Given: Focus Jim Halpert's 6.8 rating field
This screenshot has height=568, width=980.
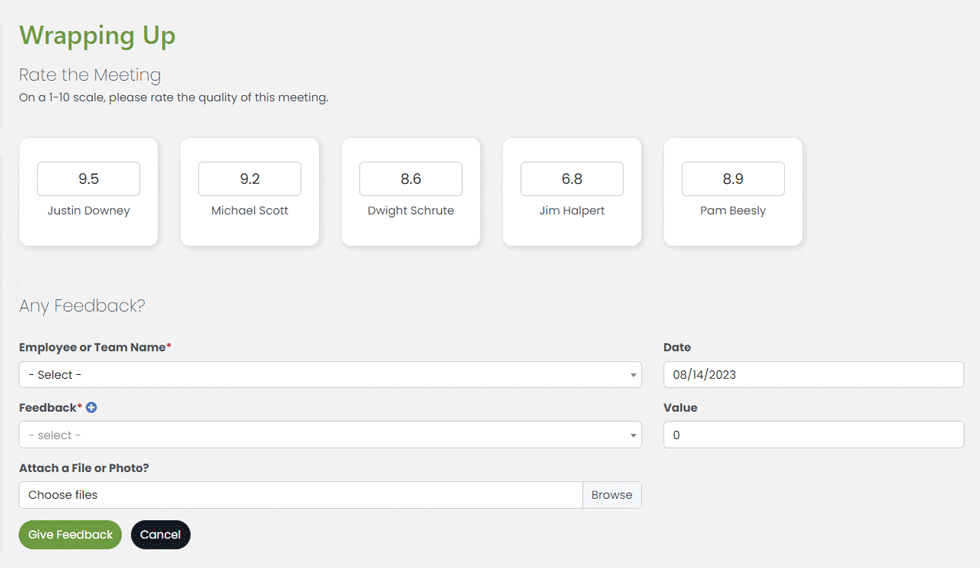Looking at the screenshot, I should point(571,179).
